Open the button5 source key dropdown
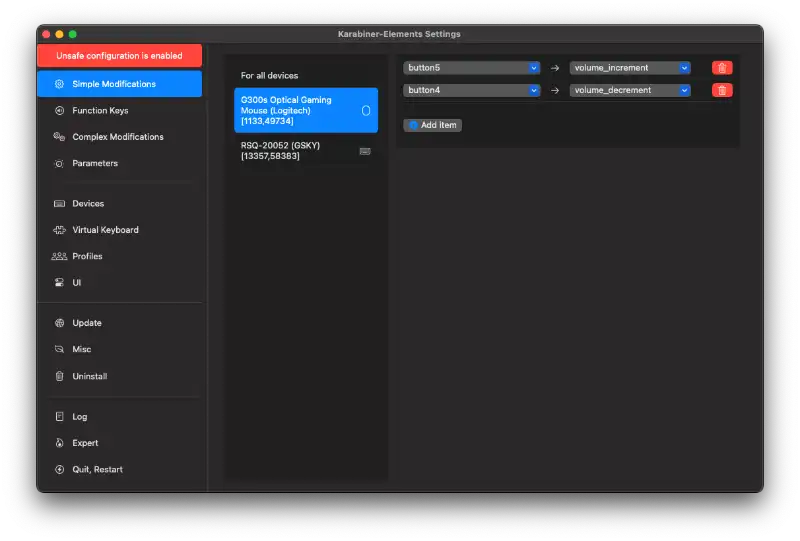 471,68
